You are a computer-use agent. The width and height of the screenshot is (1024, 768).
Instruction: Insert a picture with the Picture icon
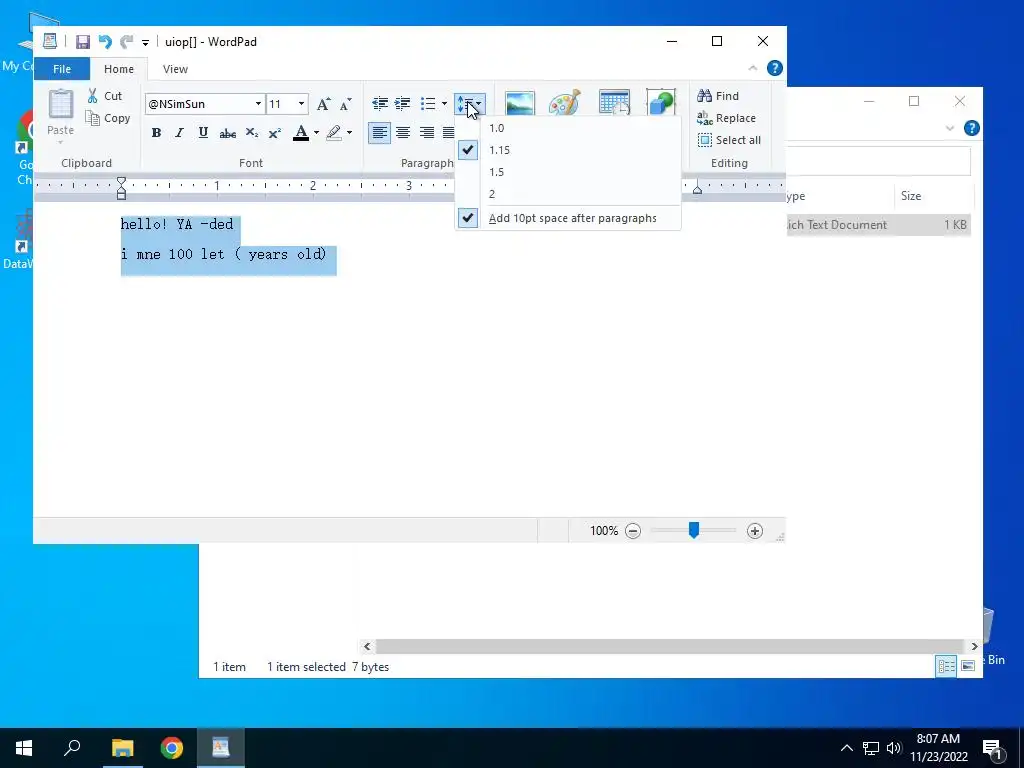[520, 103]
